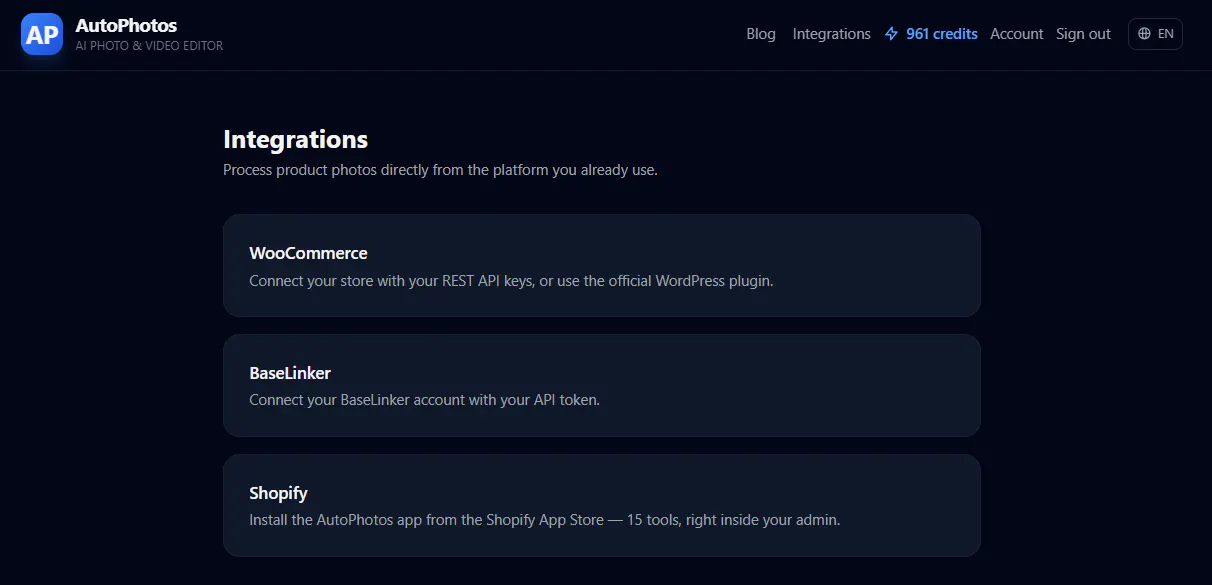Open the EN language selector

point(1155,34)
